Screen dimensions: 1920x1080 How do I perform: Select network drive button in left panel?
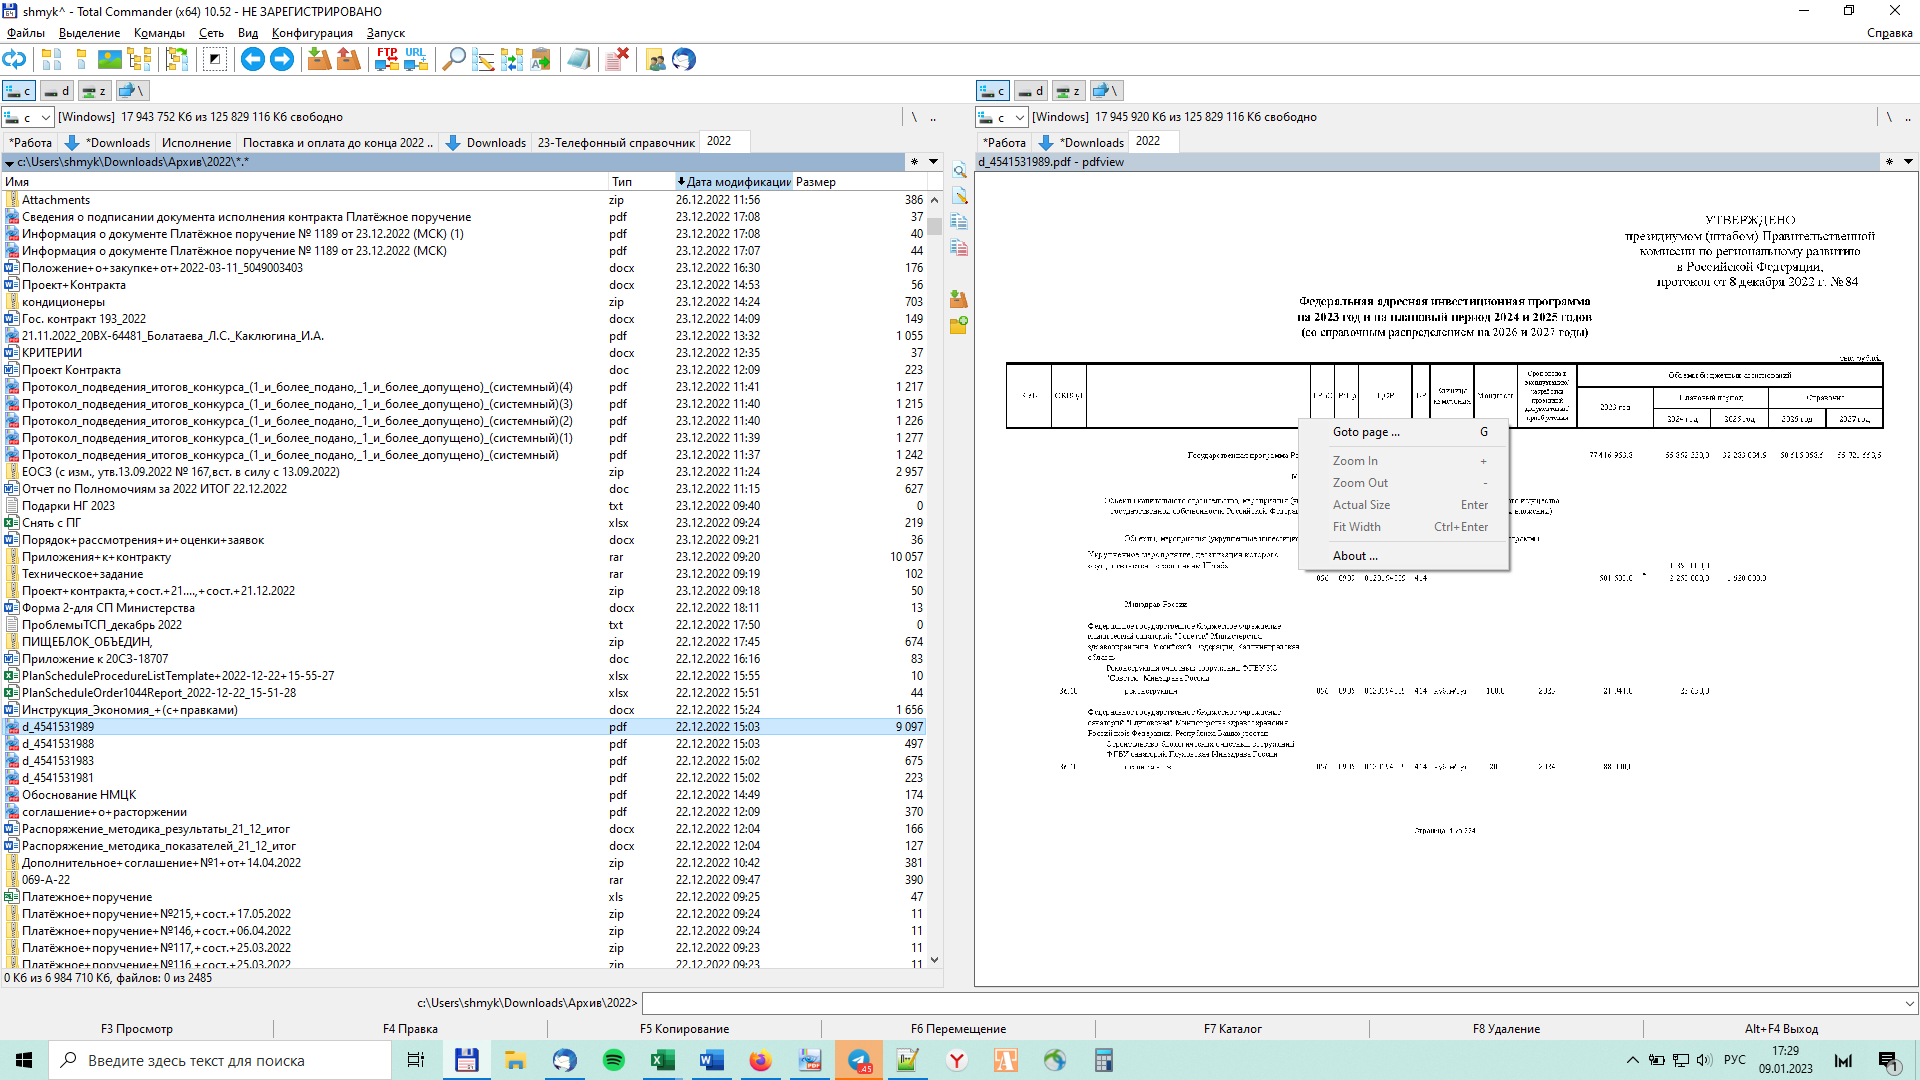click(131, 91)
